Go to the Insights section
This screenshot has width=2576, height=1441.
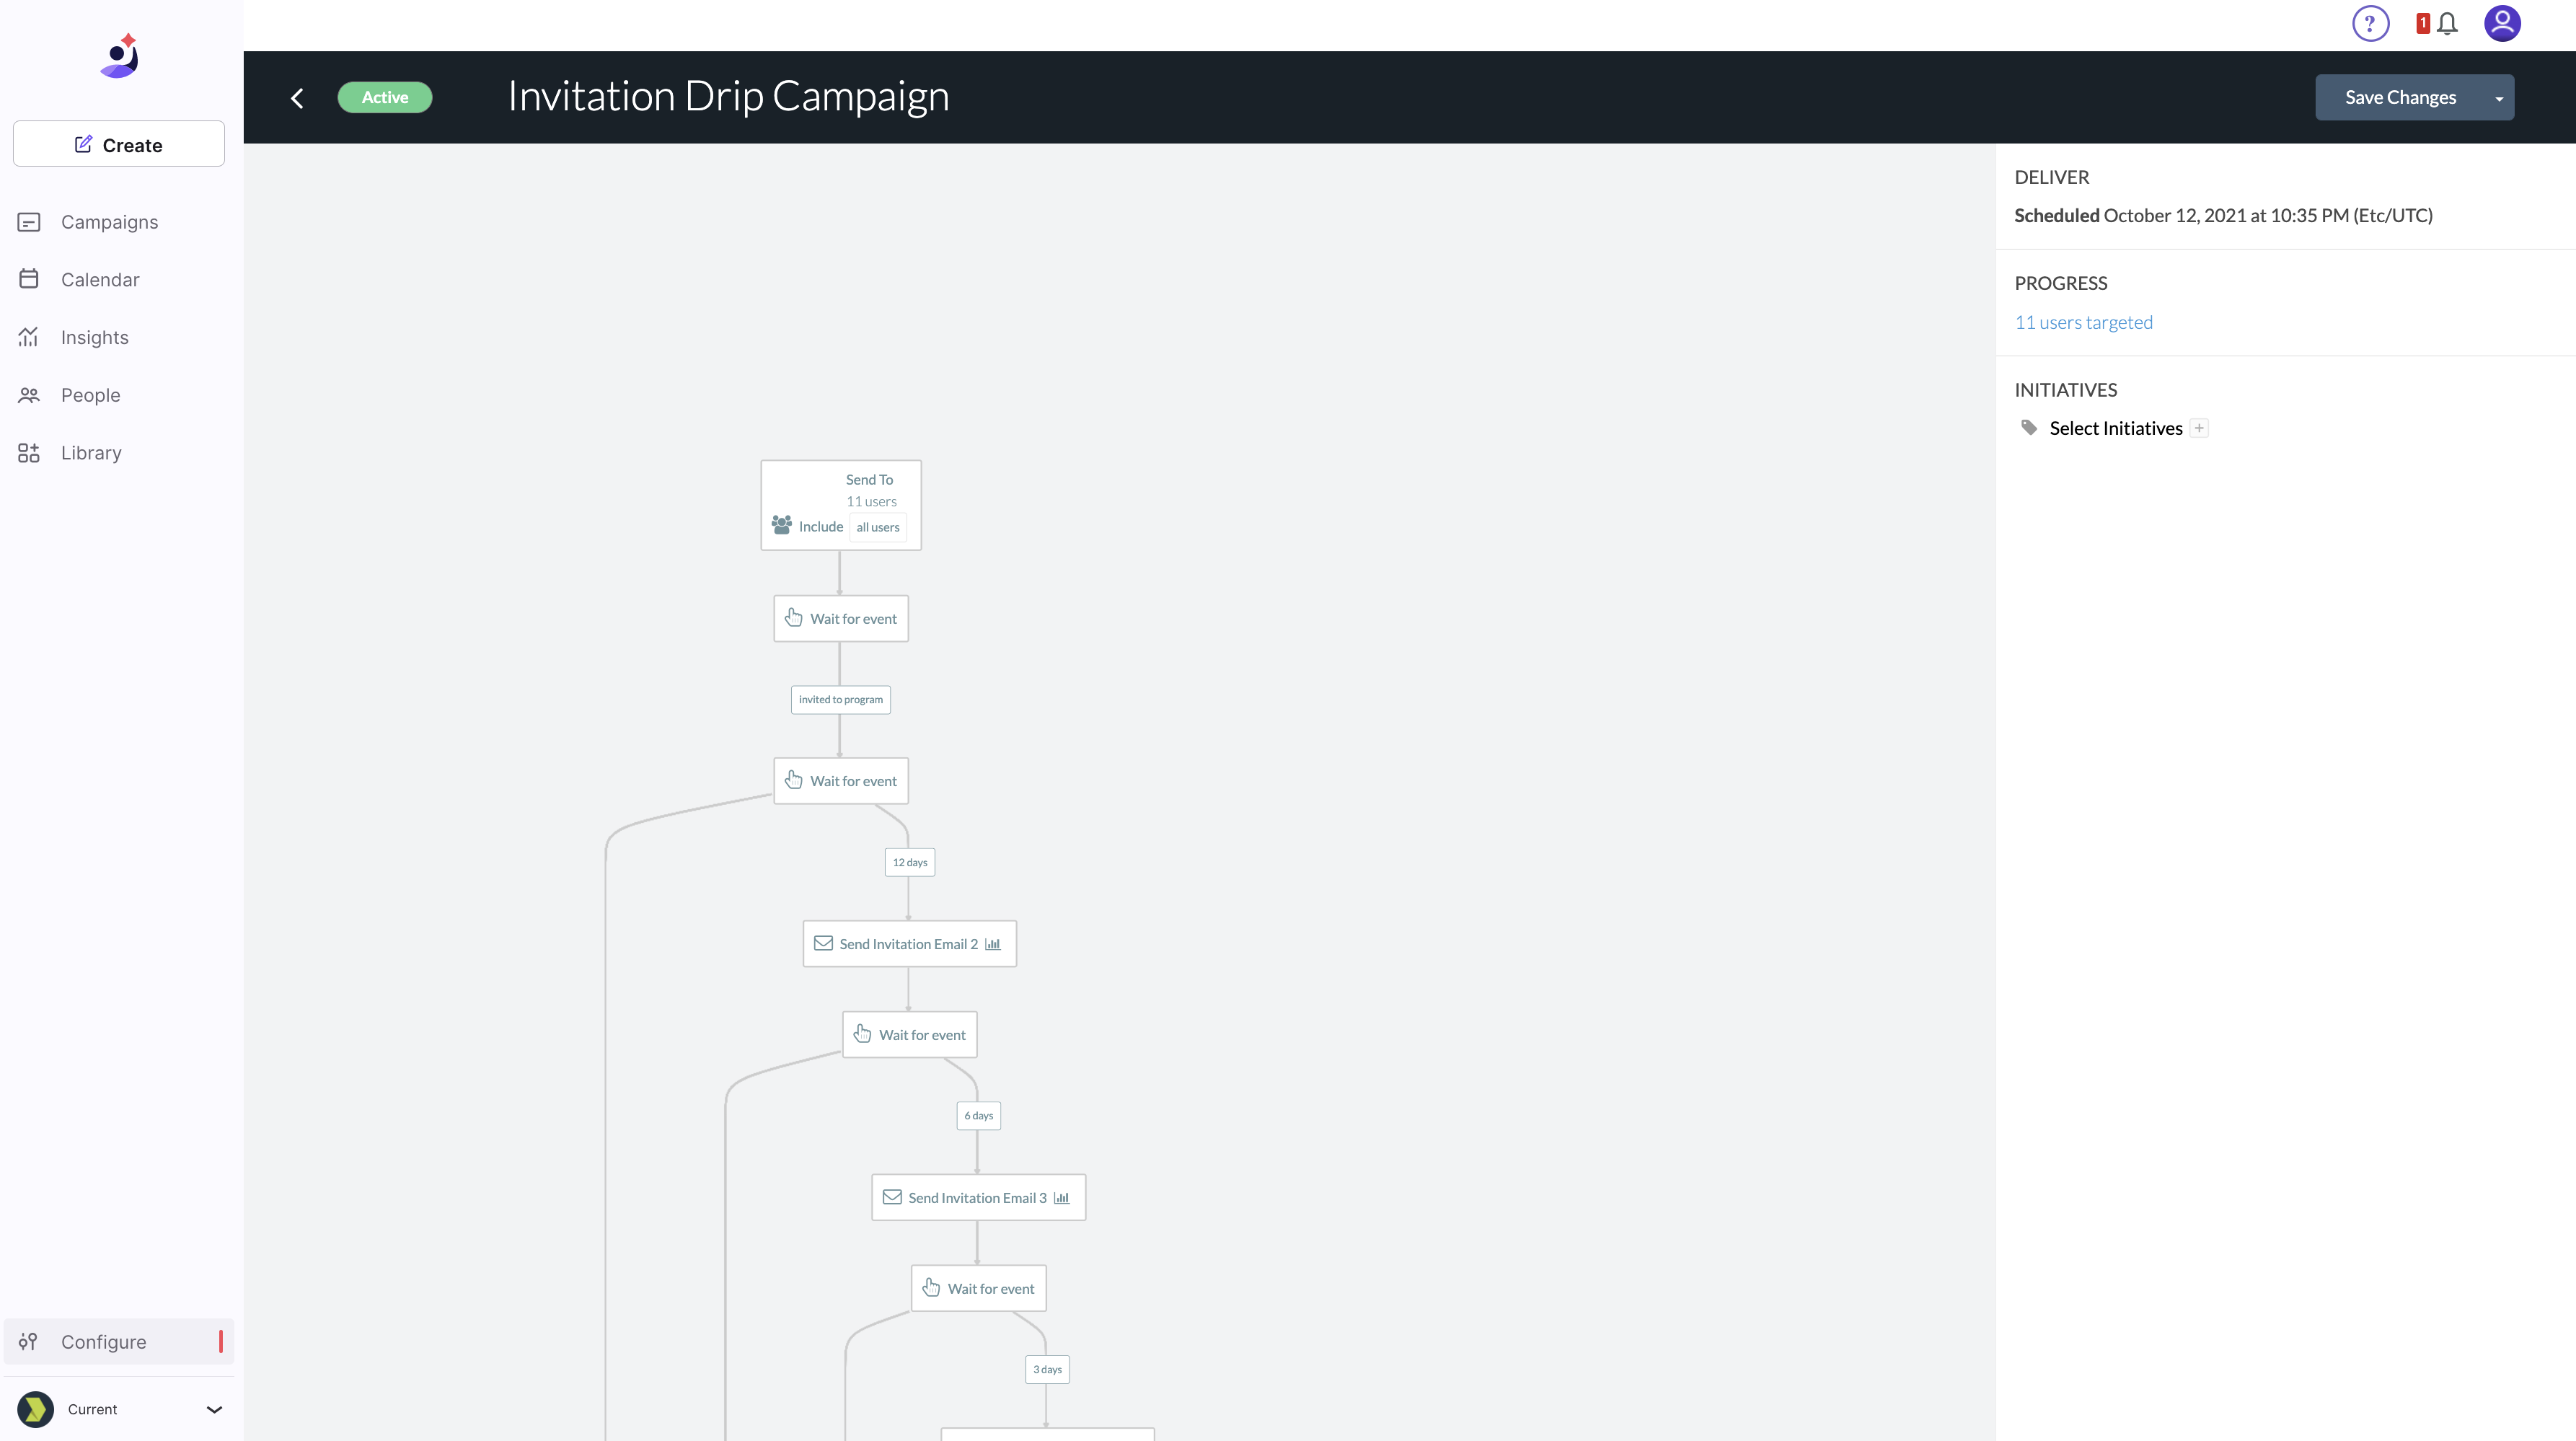(118, 338)
